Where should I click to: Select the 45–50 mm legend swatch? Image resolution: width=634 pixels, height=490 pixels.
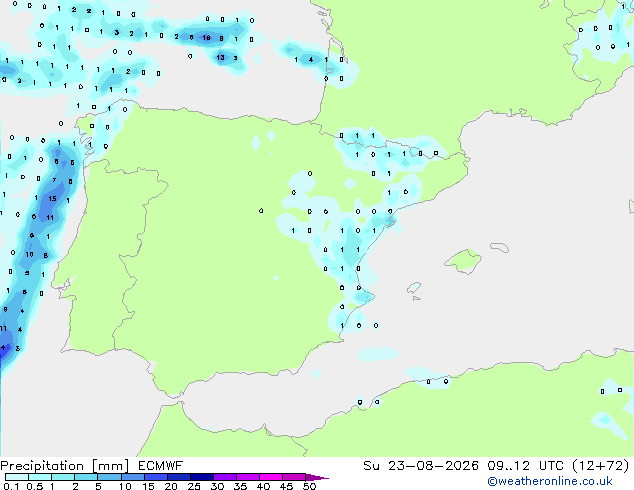tap(294, 477)
